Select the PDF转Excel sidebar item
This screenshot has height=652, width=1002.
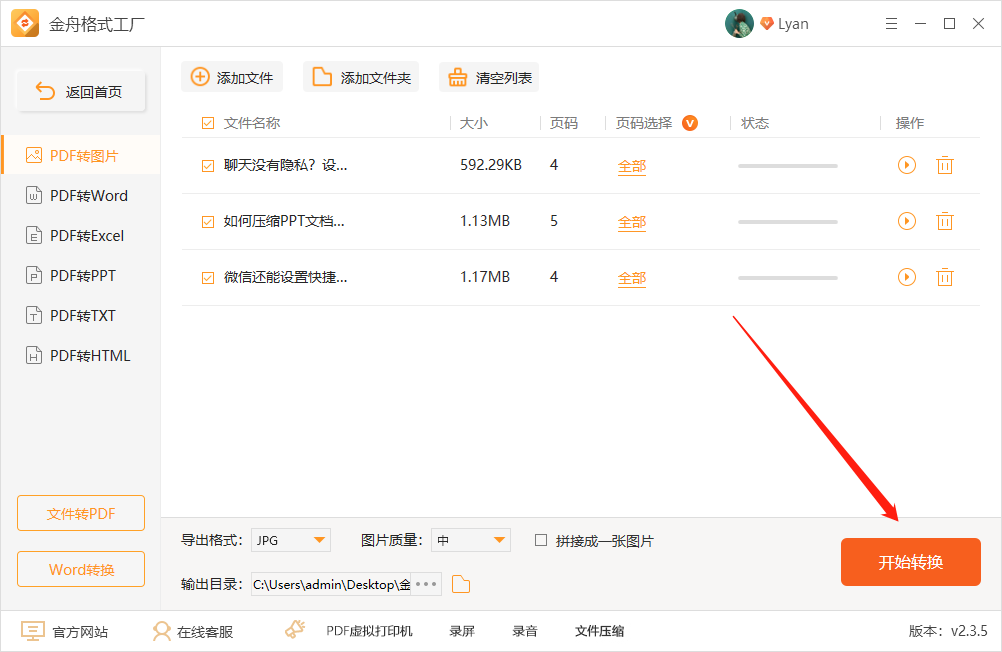tap(82, 235)
